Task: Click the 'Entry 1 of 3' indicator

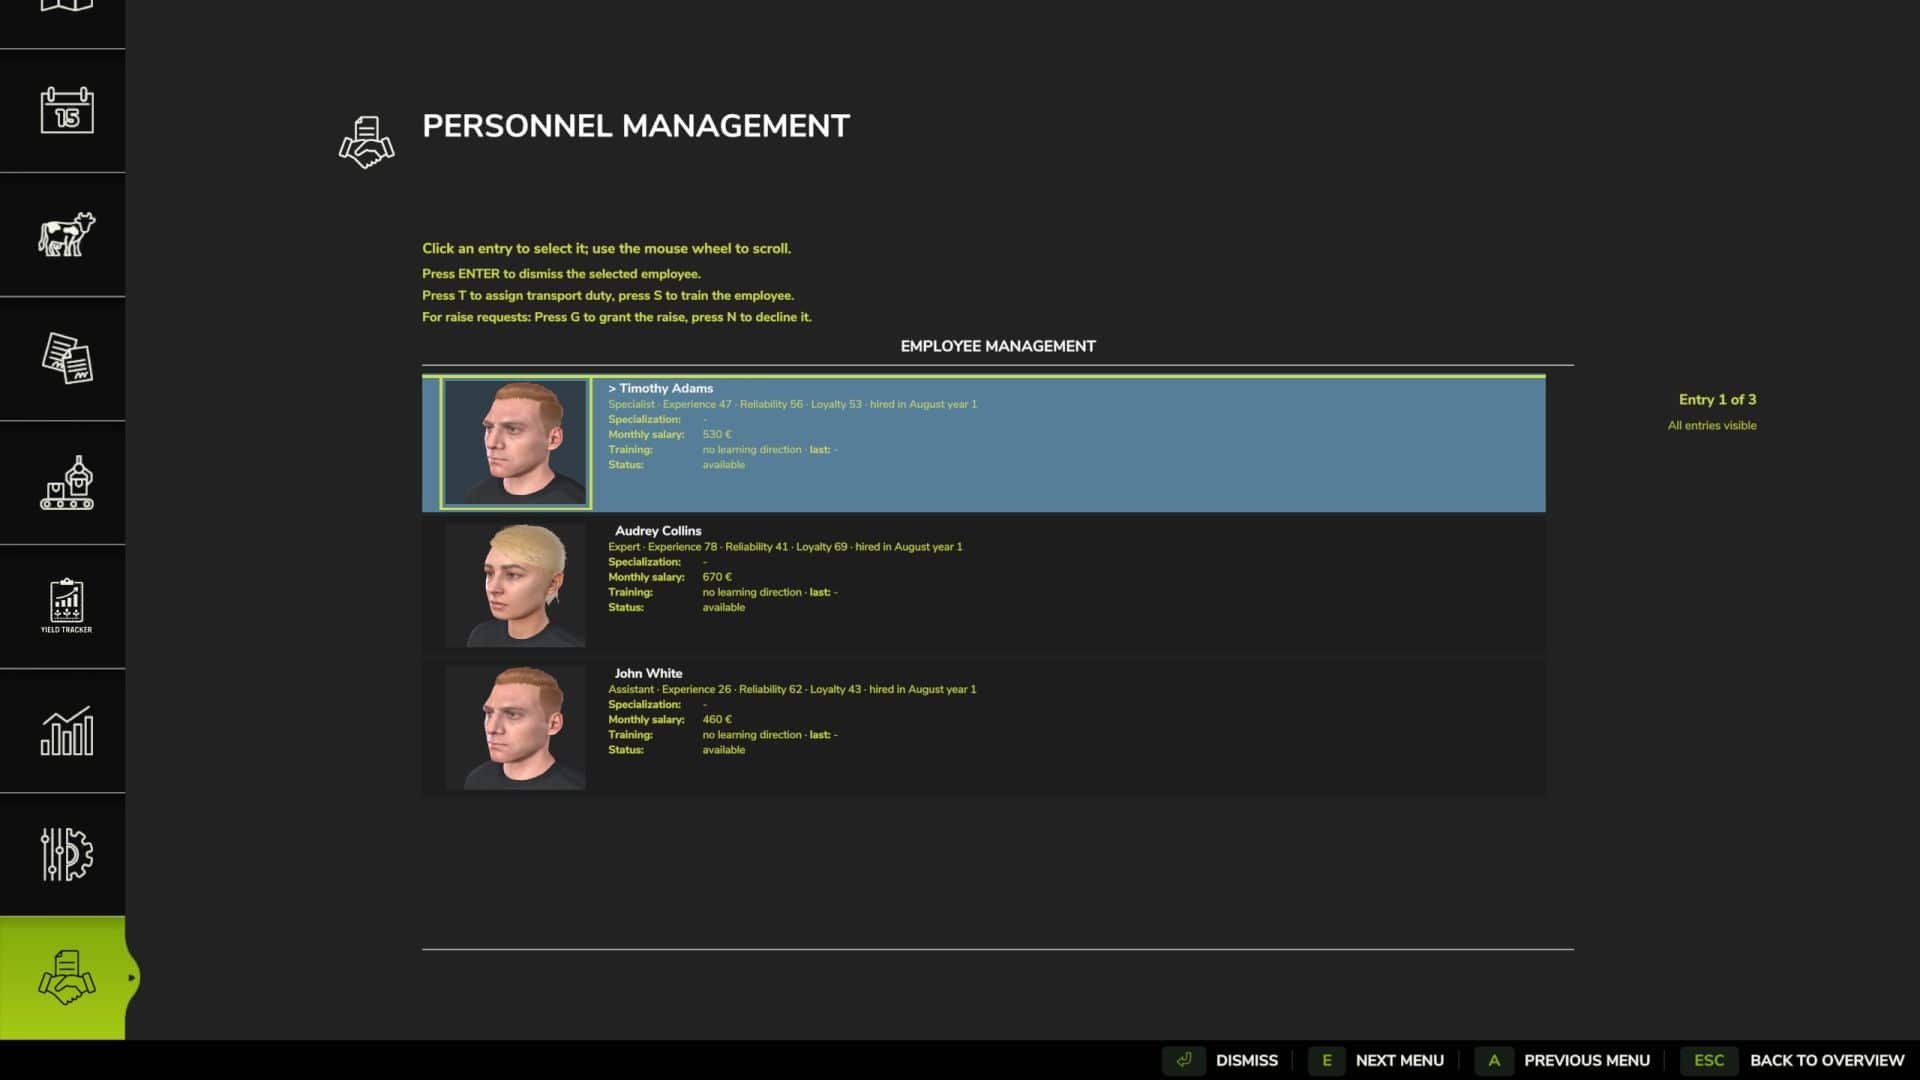Action: coord(1717,399)
